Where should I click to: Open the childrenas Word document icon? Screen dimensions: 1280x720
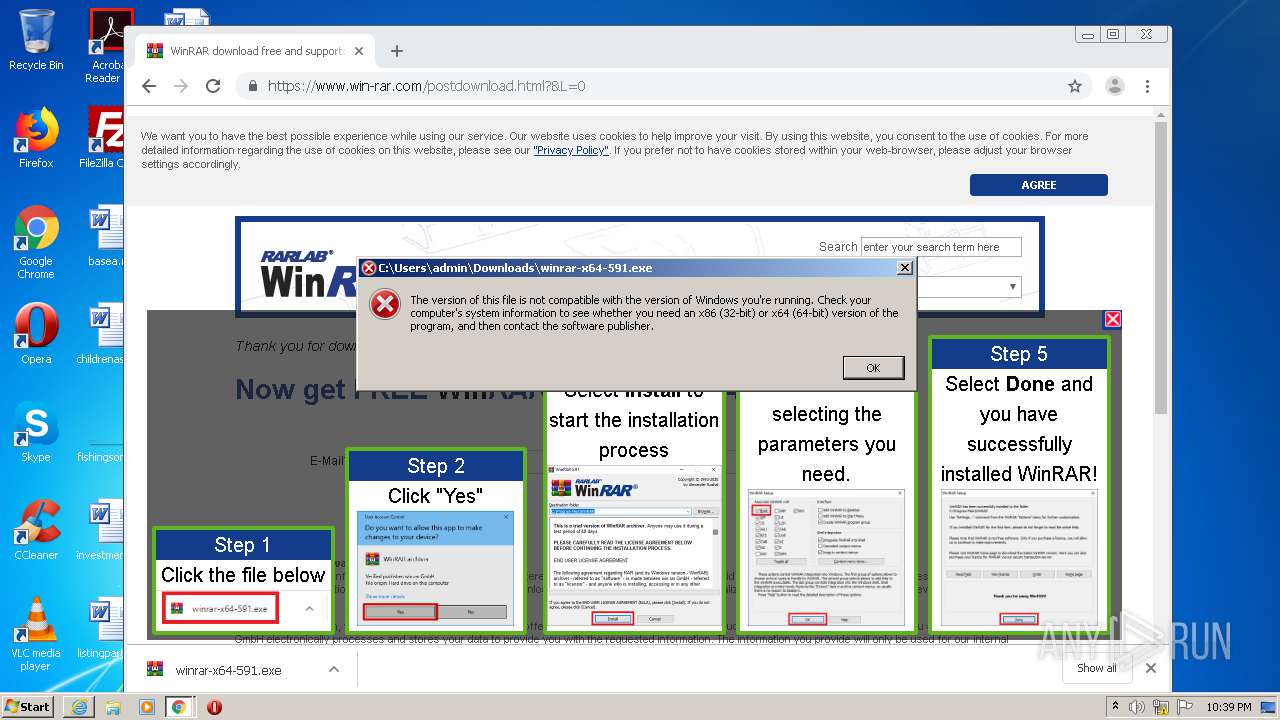pos(101,334)
